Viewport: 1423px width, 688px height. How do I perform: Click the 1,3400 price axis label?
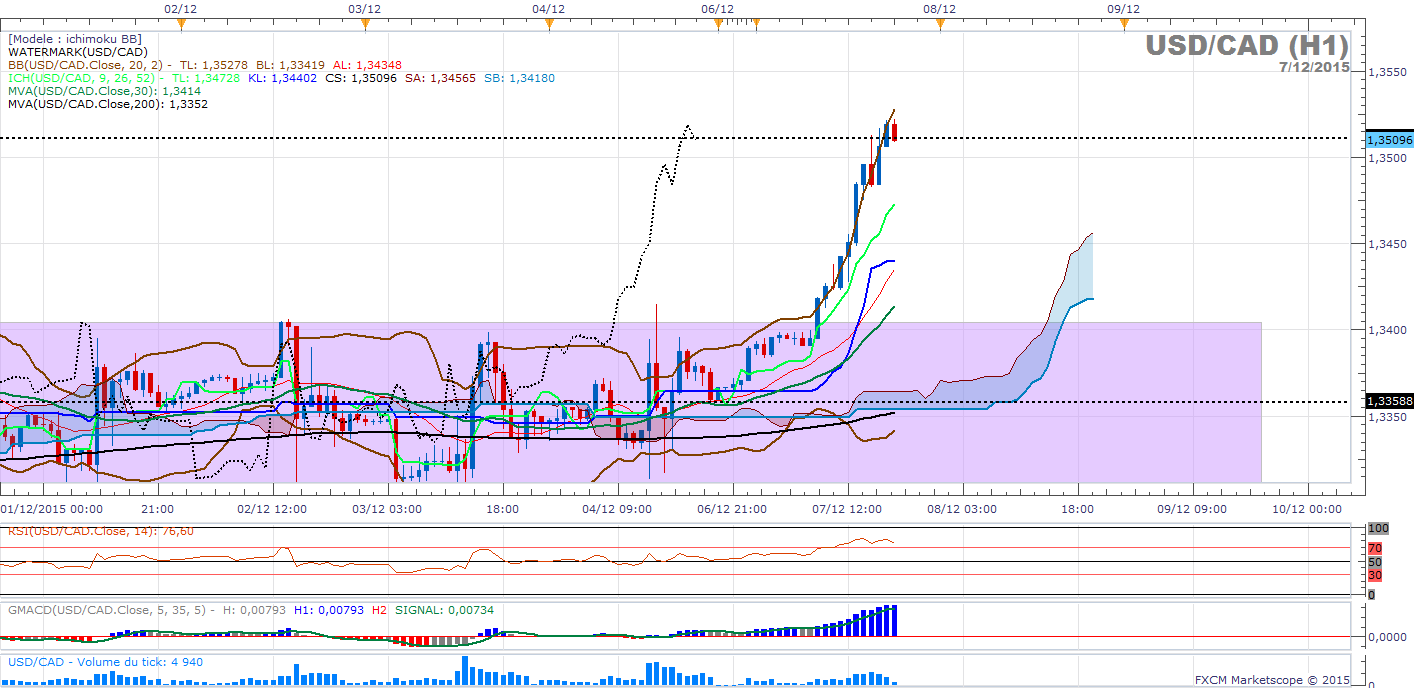pos(1386,330)
